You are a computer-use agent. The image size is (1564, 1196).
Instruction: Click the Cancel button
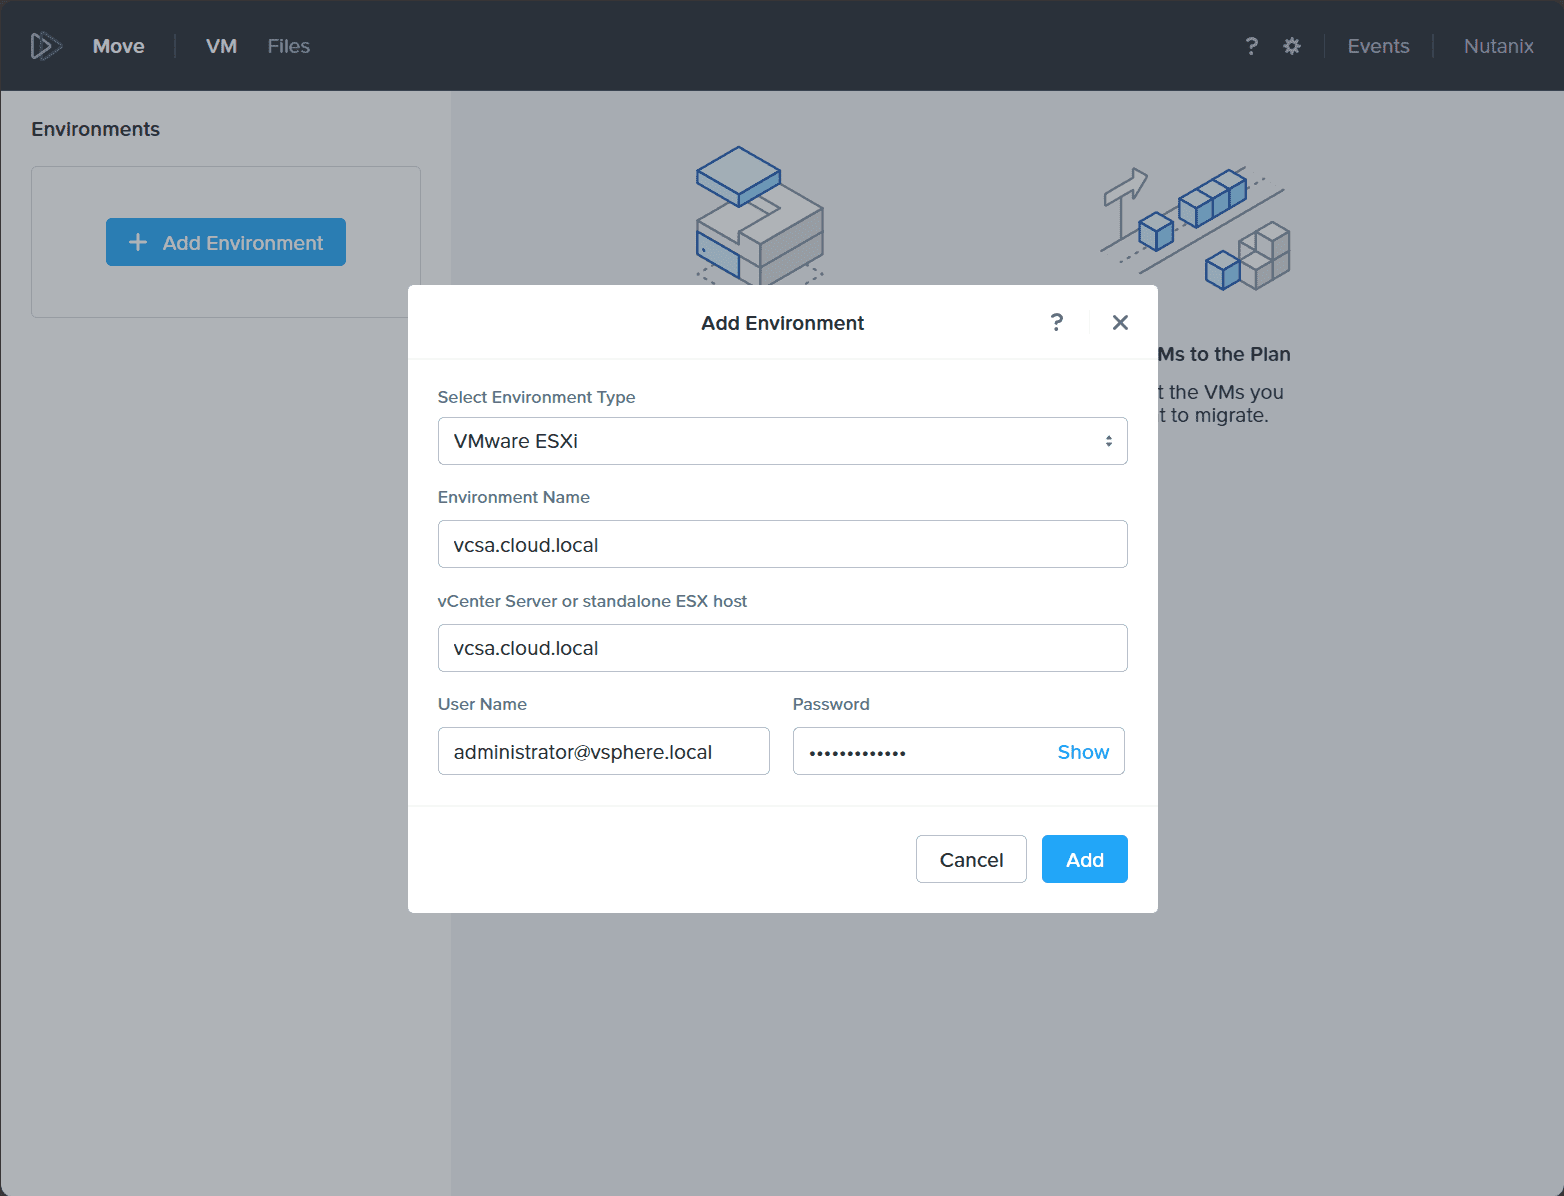971,859
